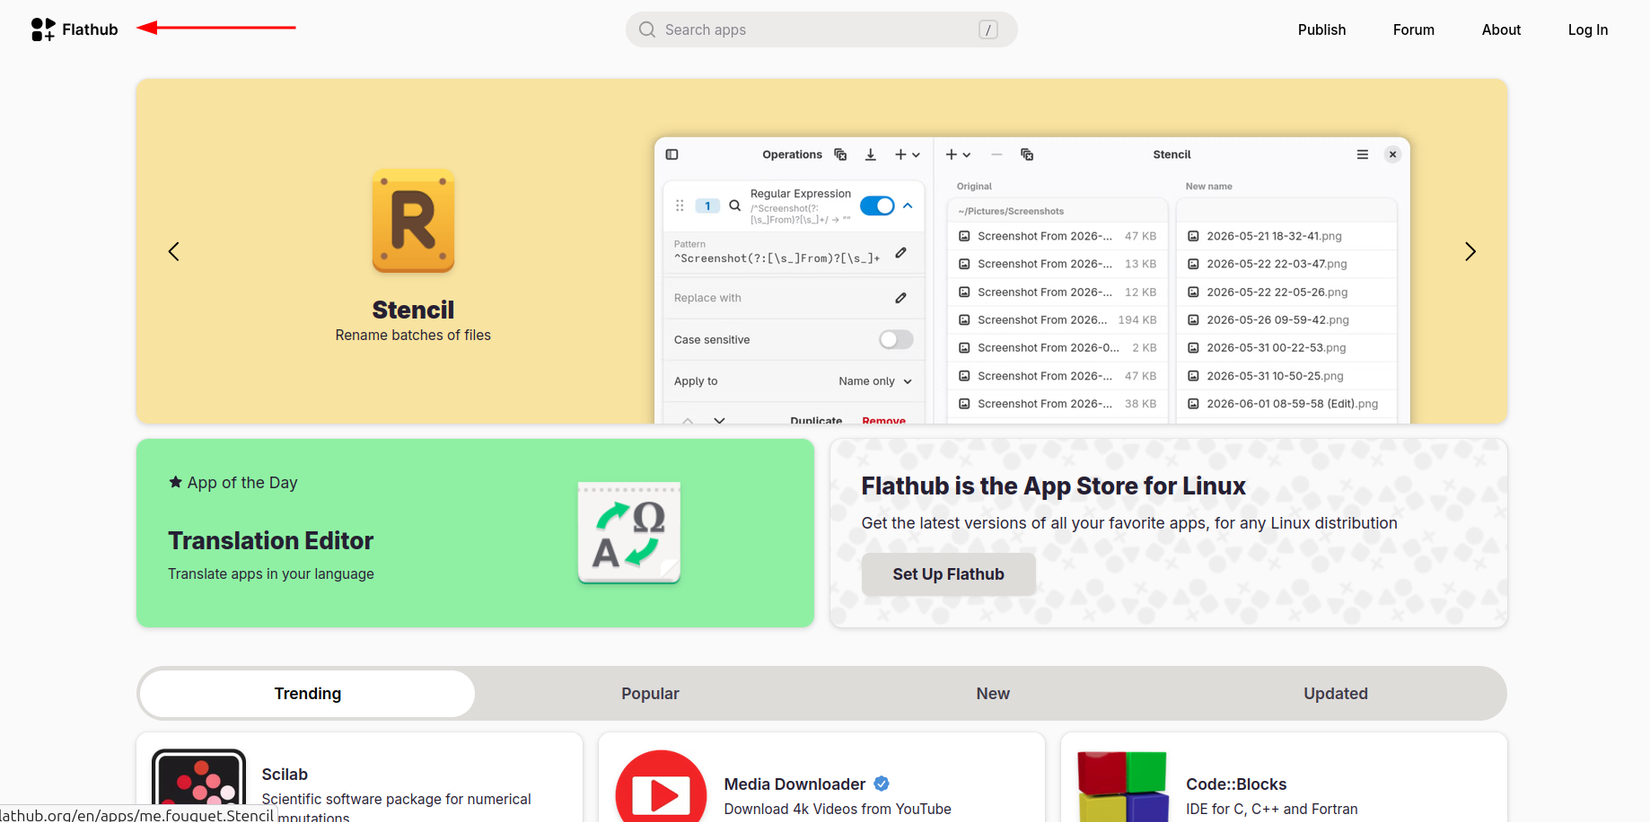
Task: Open the Media Downloader app card
Action: [x=822, y=778]
